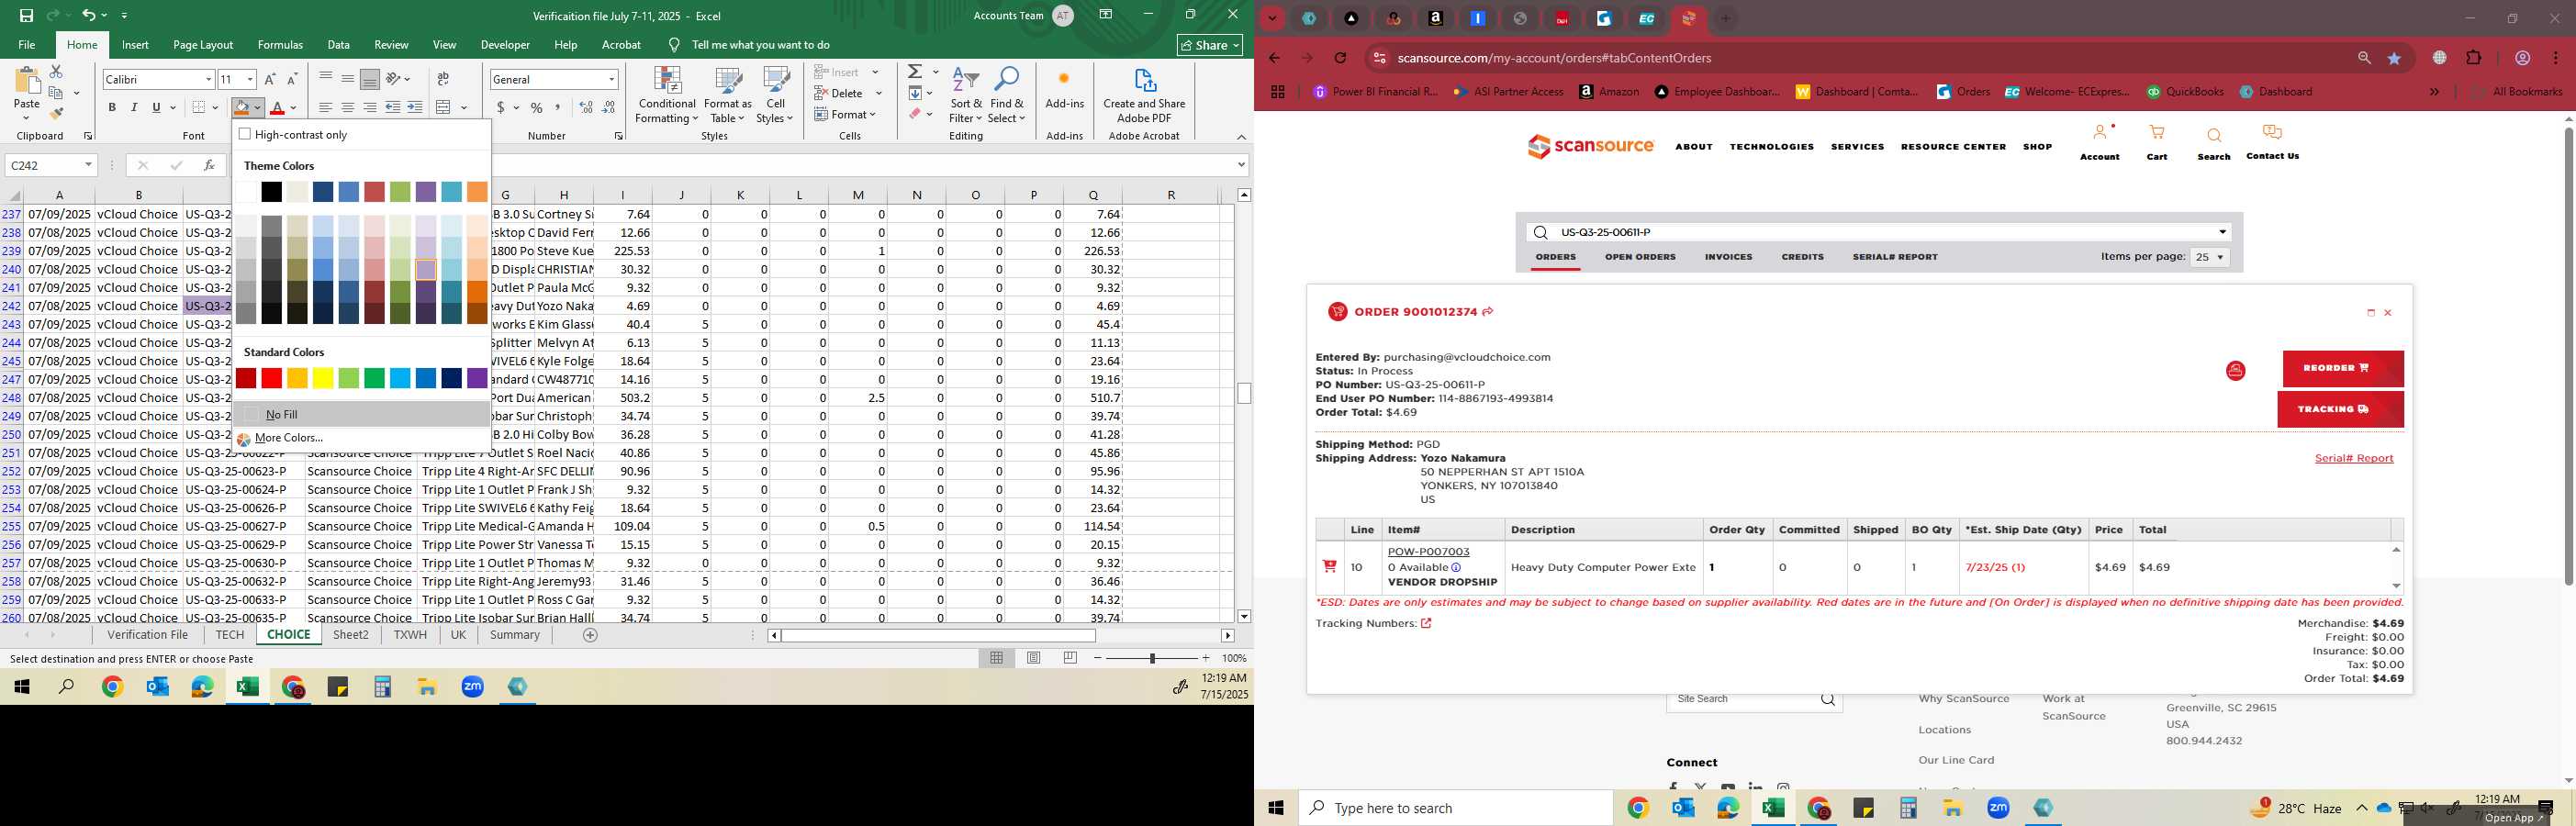Click the Share button in Excel
2576x826 pixels.
[1210, 45]
